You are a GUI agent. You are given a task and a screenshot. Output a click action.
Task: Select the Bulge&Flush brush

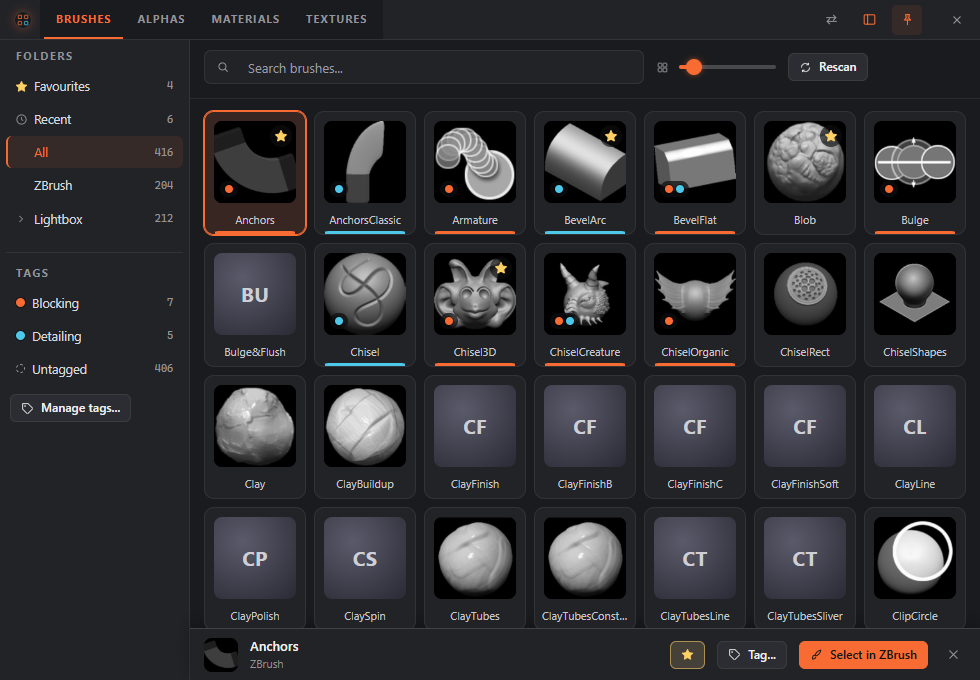(x=255, y=305)
